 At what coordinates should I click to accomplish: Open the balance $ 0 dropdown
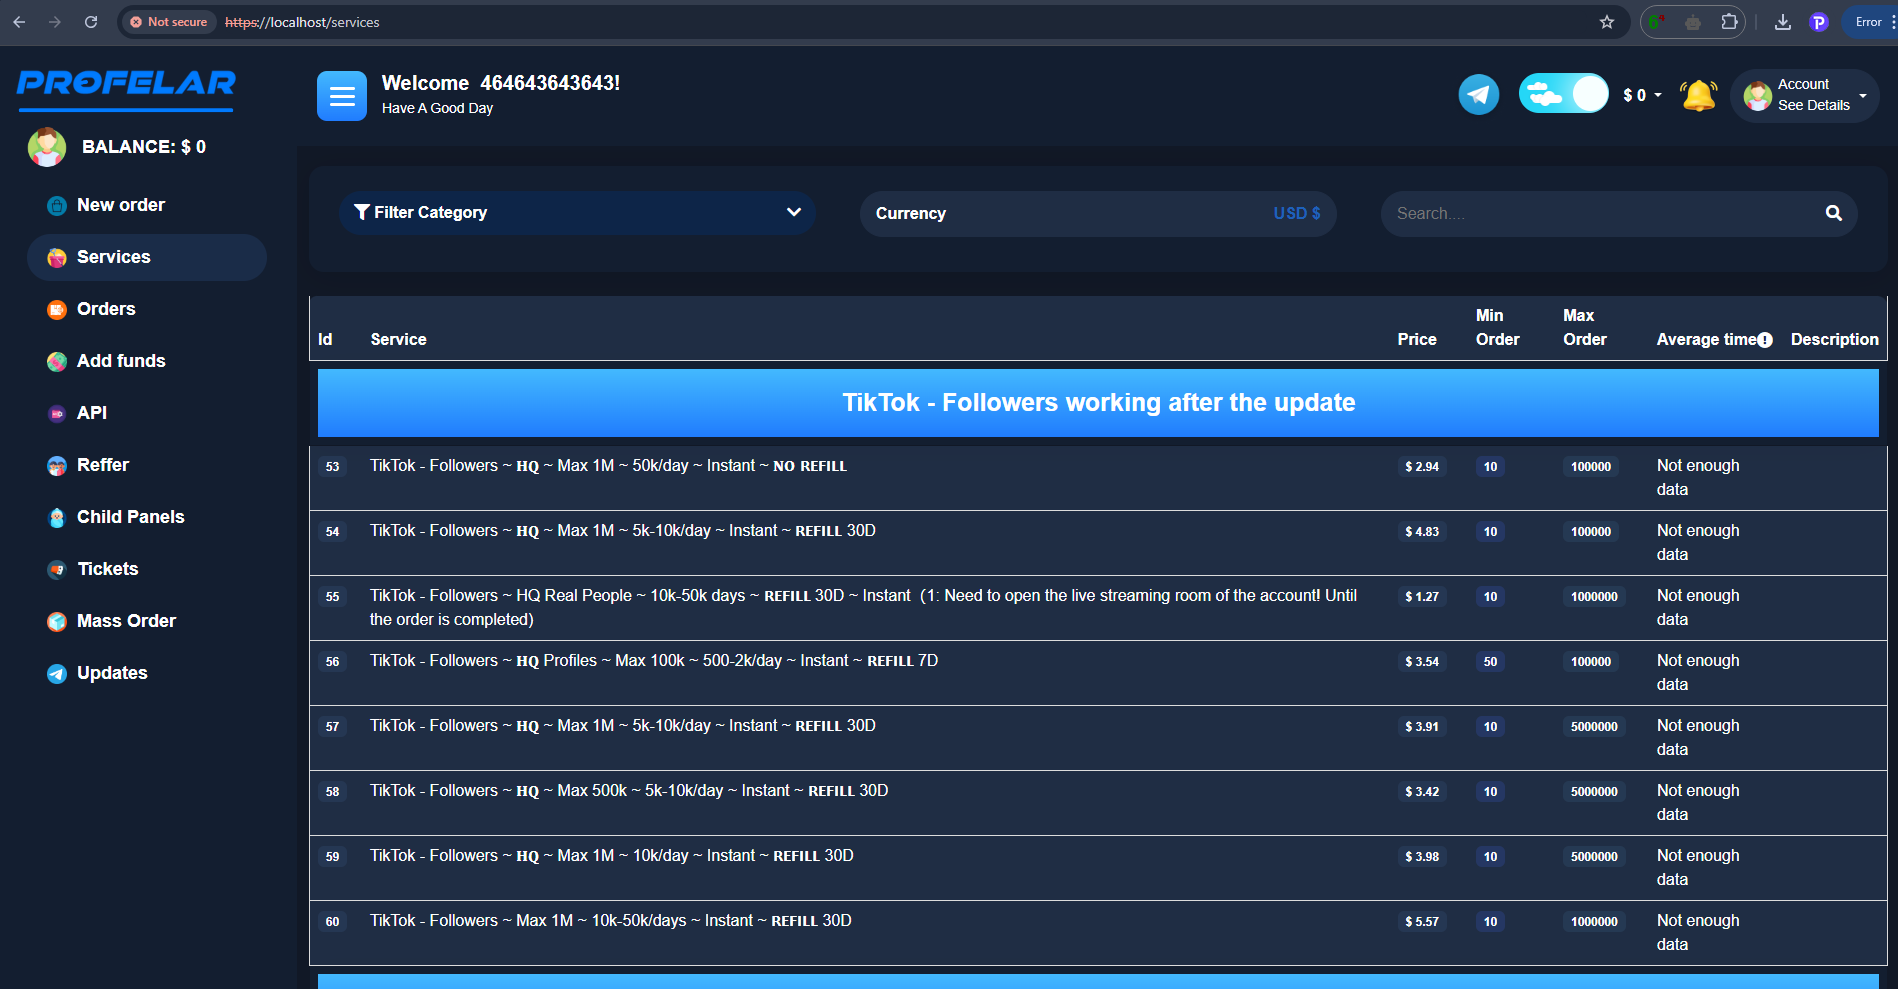1641,95
